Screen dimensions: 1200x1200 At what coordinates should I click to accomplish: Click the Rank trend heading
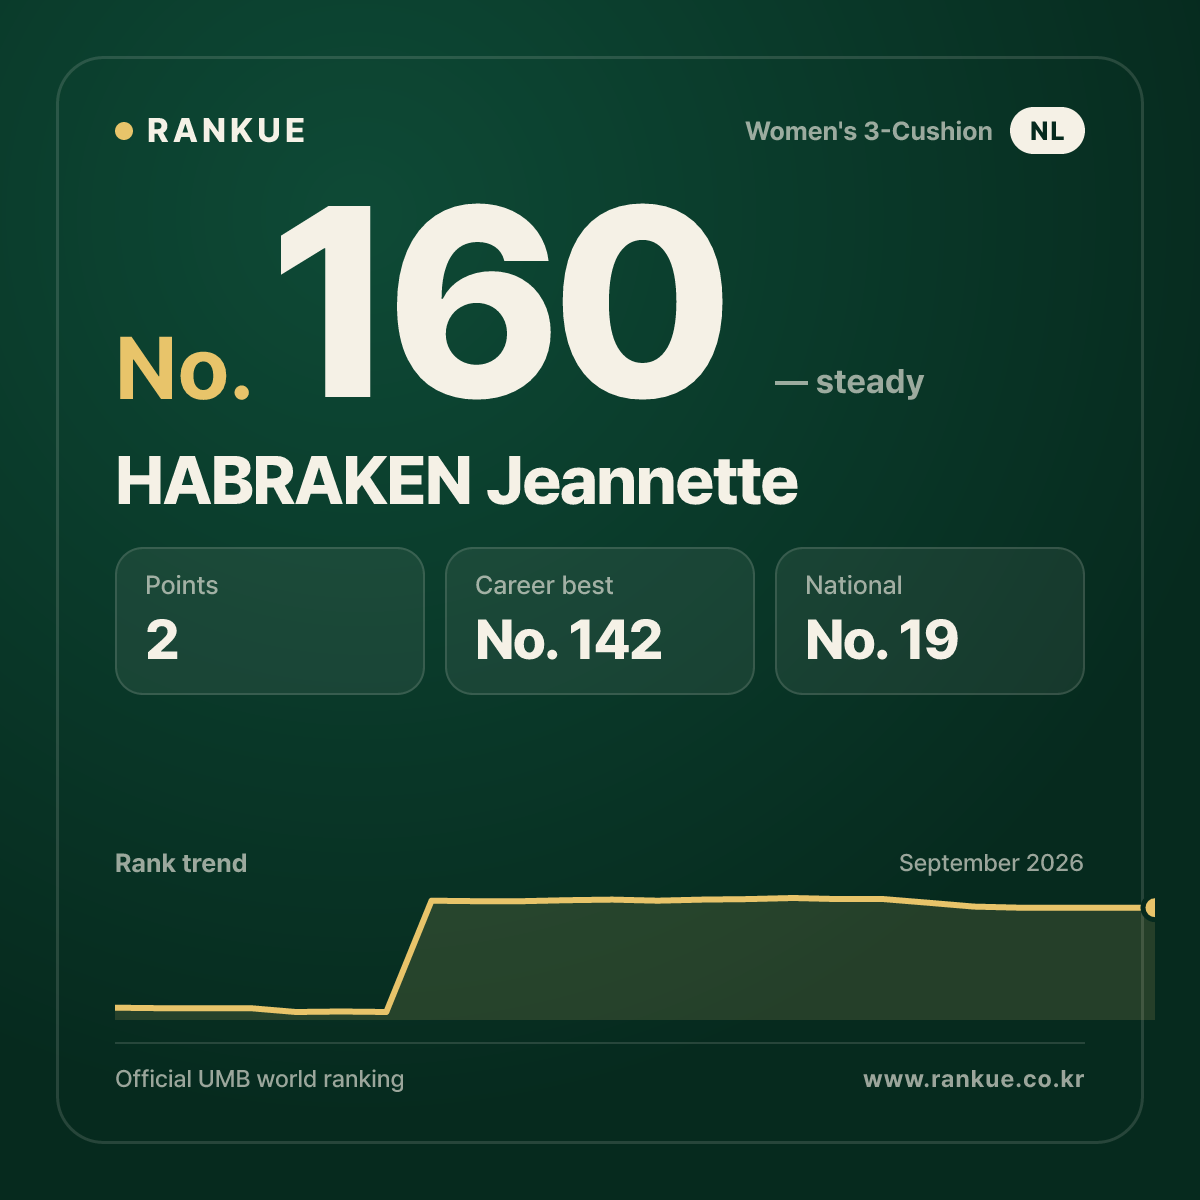tap(181, 863)
